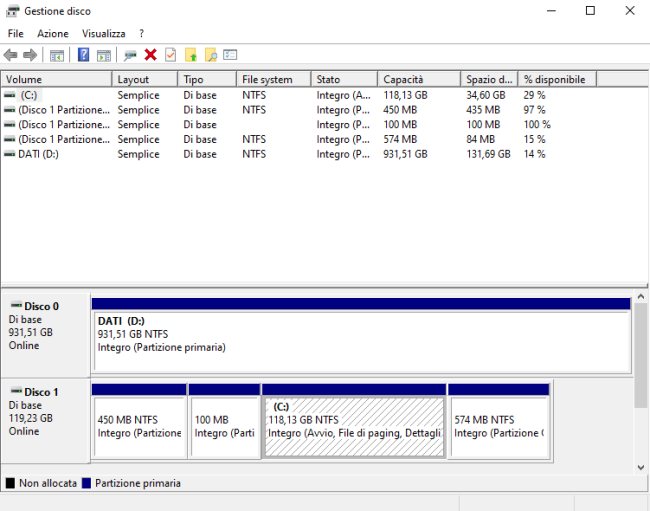Image resolution: width=650 pixels, height=511 pixels.
Task: Click the Disco 1 disk label
Action: point(41,392)
